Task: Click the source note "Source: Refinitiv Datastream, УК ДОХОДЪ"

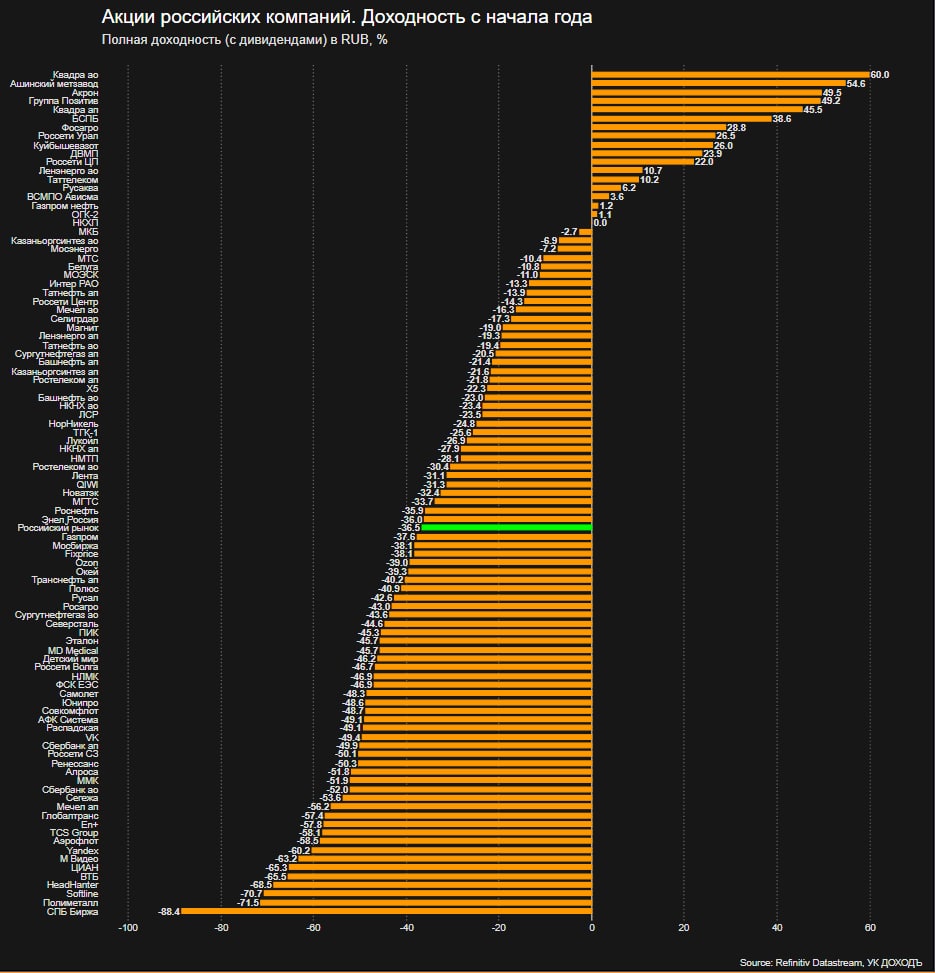Action: click(x=831, y=962)
